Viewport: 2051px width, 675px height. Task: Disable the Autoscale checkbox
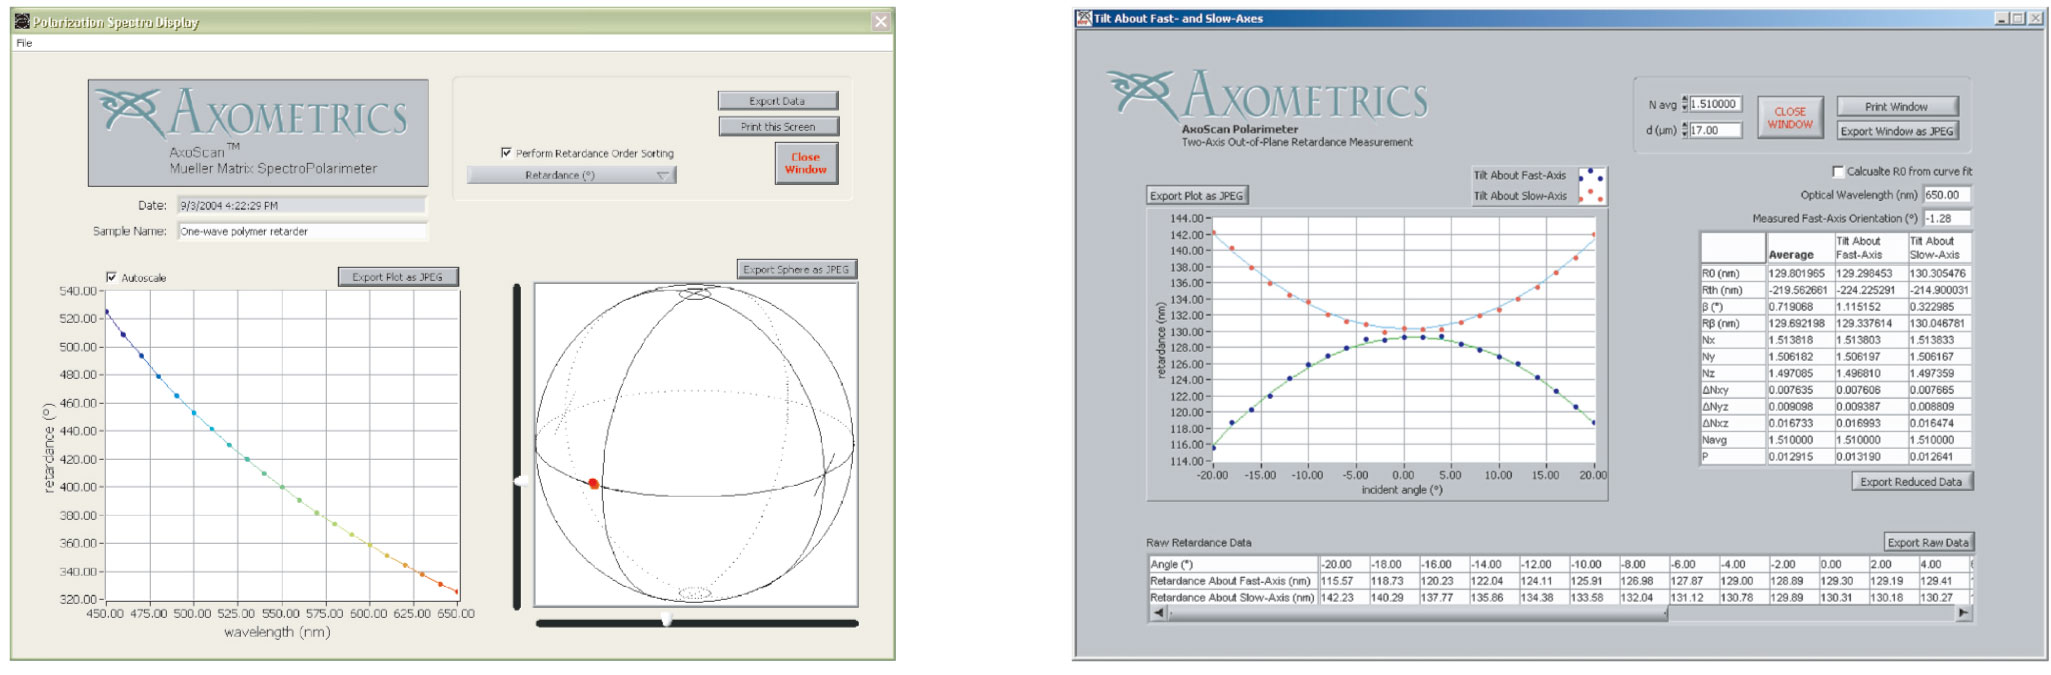pyautogui.click(x=111, y=277)
